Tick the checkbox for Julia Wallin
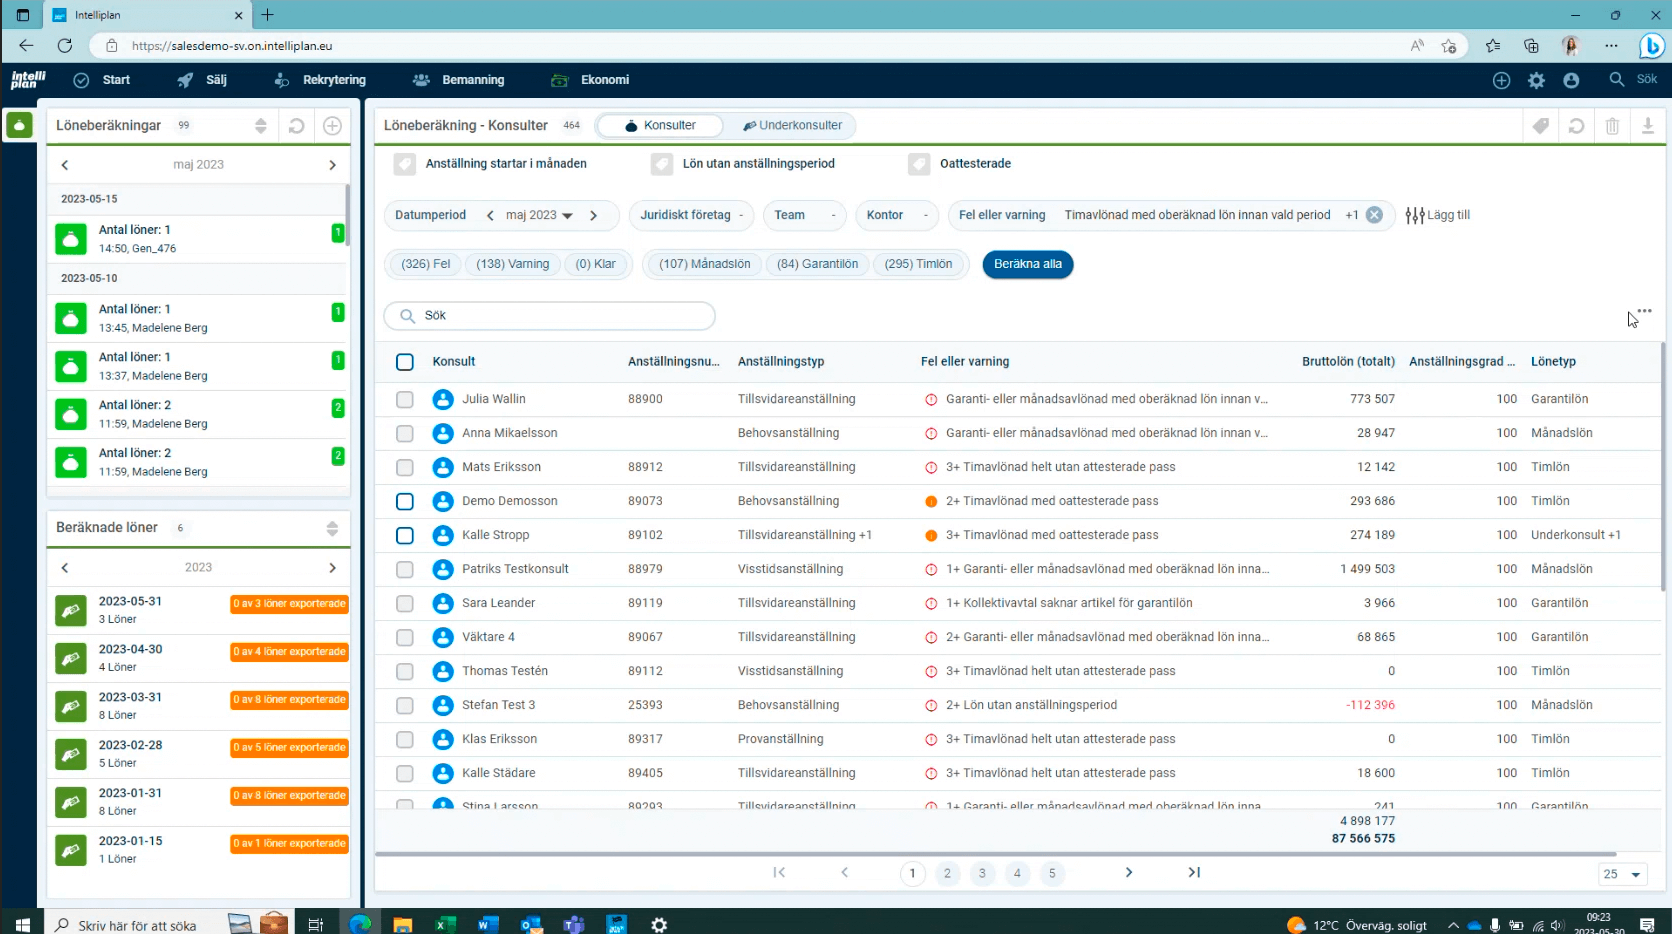This screenshot has height=934, width=1672. coord(405,399)
